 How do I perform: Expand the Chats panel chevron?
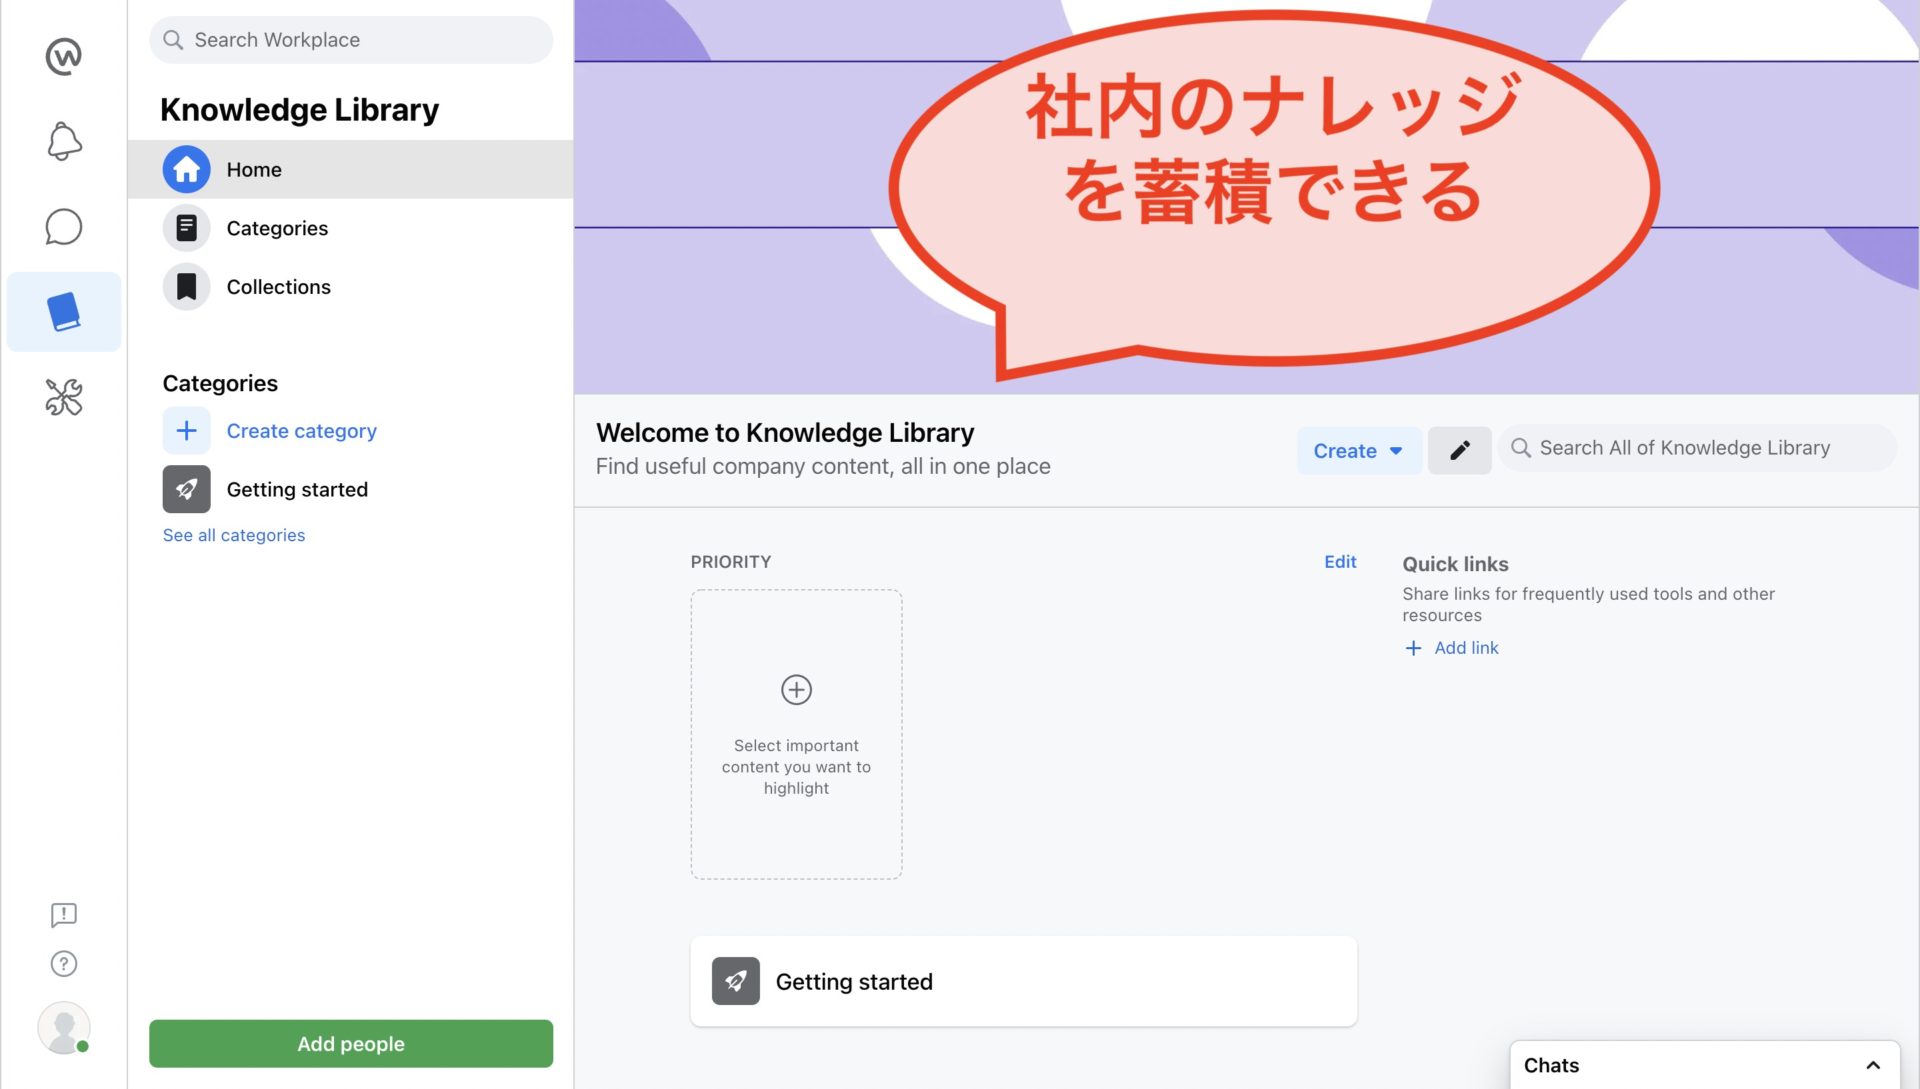1873,1066
